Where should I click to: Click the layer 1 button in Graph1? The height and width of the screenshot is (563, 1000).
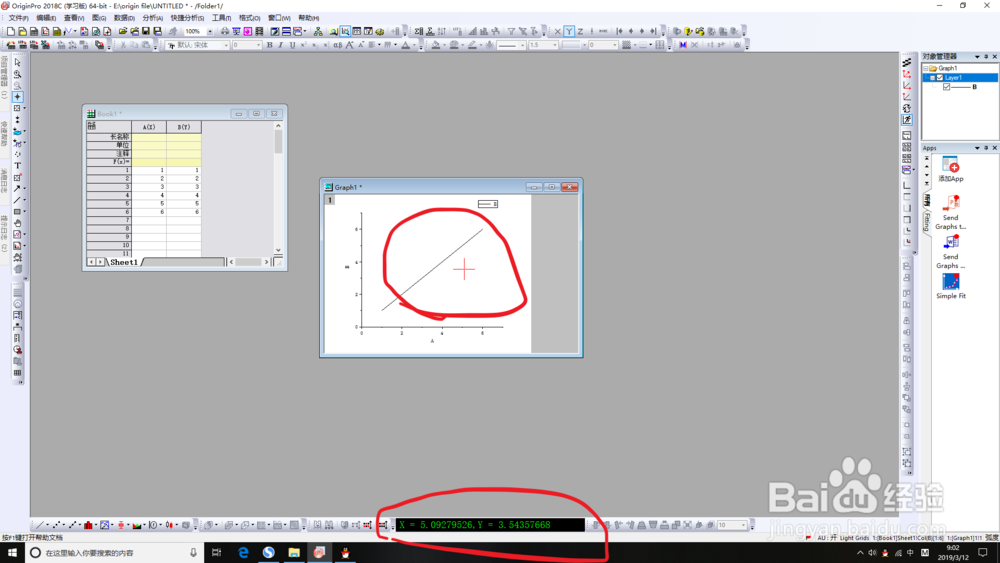(x=330, y=200)
